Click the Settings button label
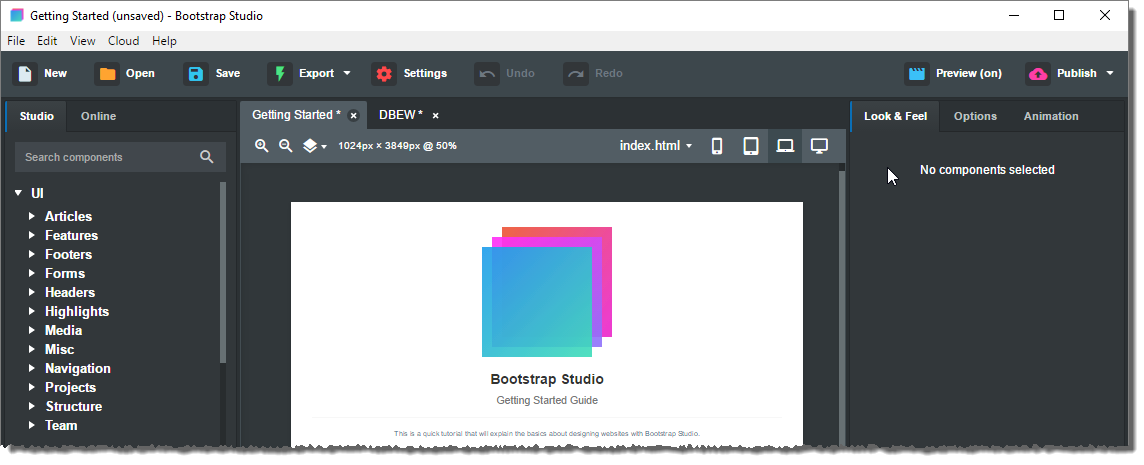1144x465 pixels. pos(425,74)
